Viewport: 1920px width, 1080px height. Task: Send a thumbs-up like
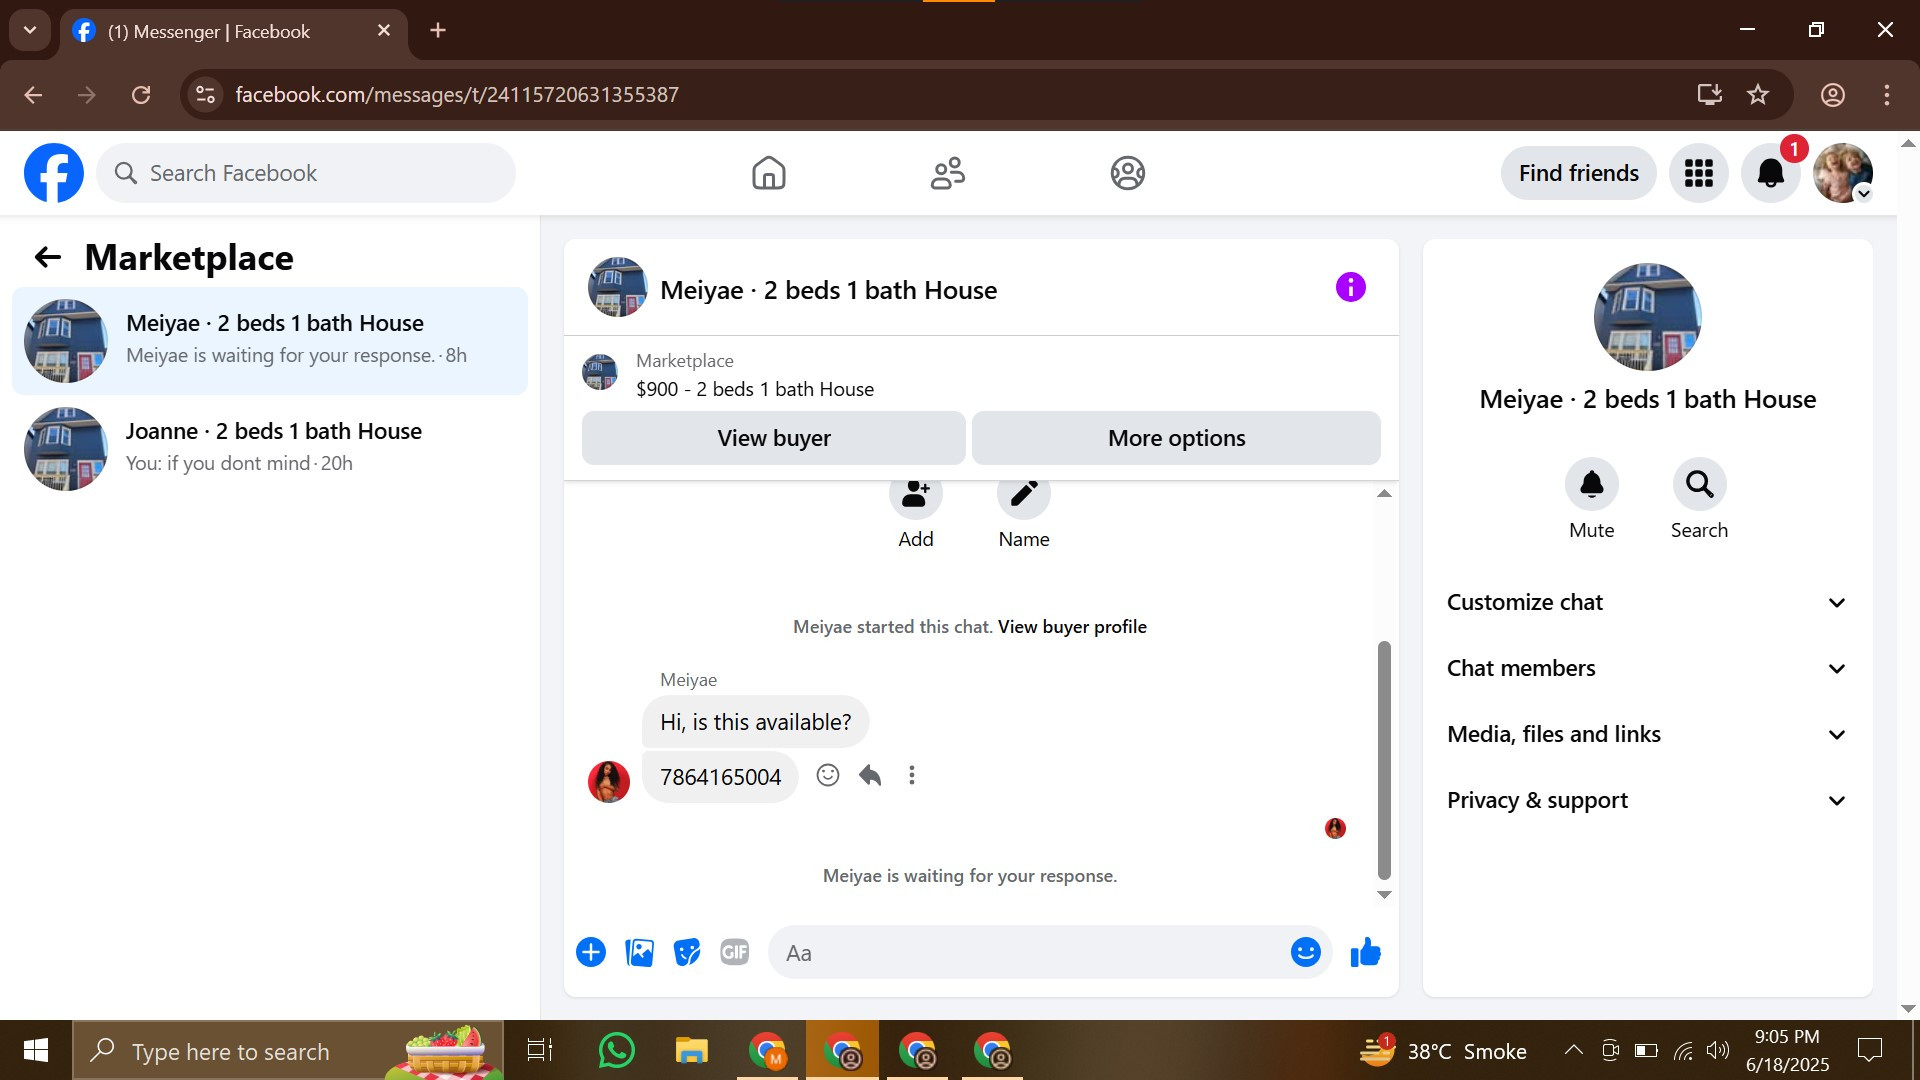pos(1365,952)
